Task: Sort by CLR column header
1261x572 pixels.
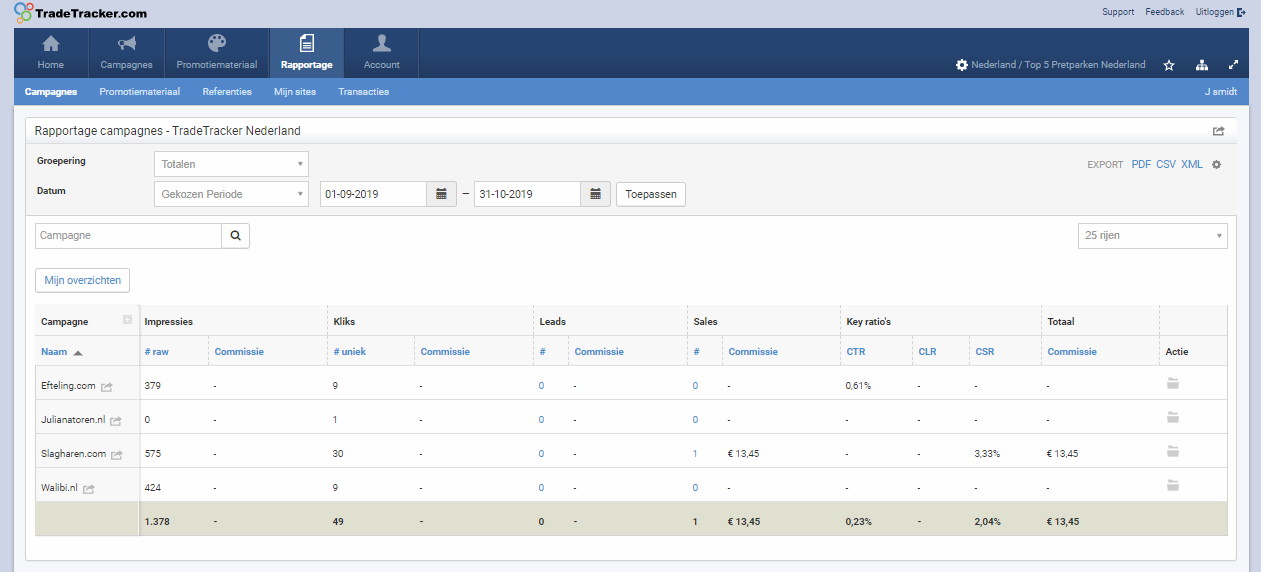Action: click(x=927, y=352)
